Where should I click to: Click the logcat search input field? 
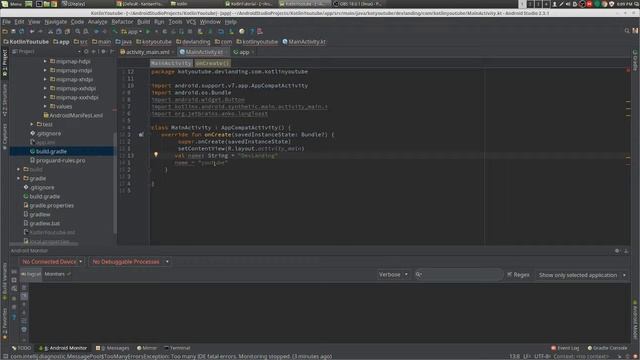click(459, 275)
